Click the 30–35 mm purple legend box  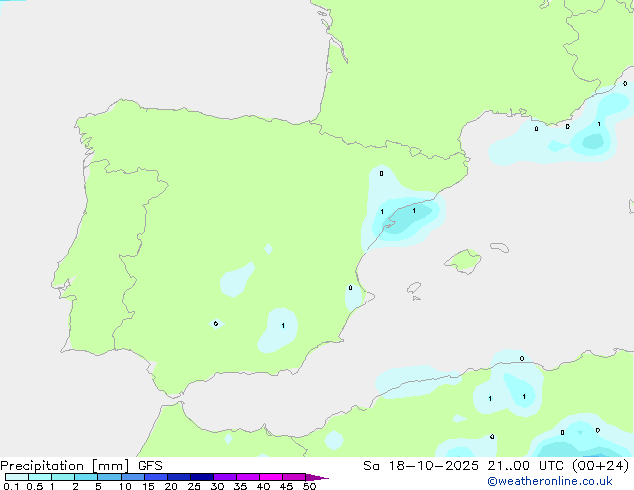click(x=225, y=477)
